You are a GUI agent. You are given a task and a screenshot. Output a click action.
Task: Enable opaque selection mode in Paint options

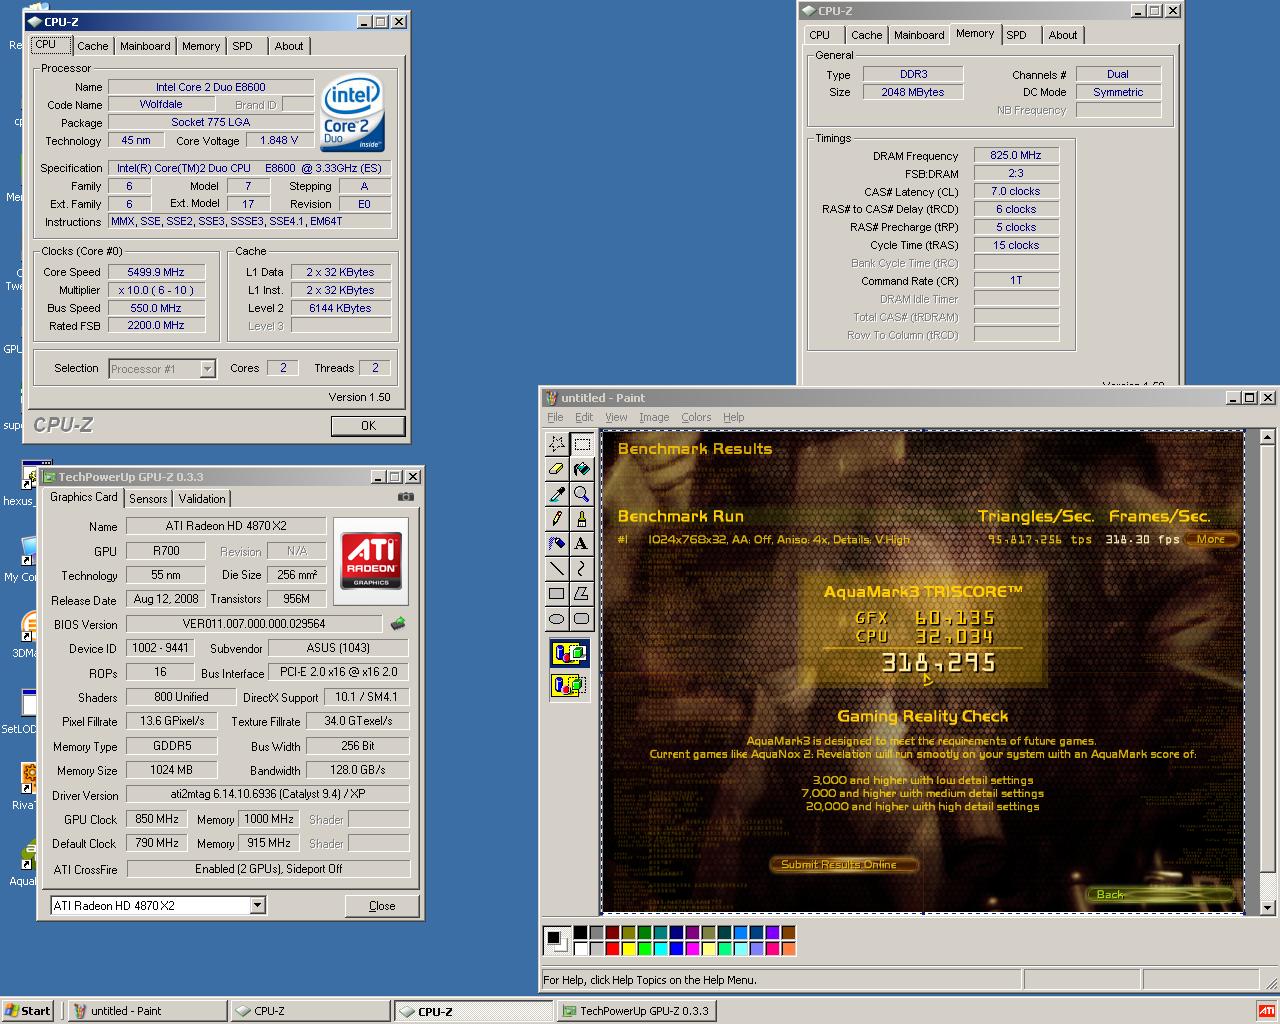click(570, 654)
